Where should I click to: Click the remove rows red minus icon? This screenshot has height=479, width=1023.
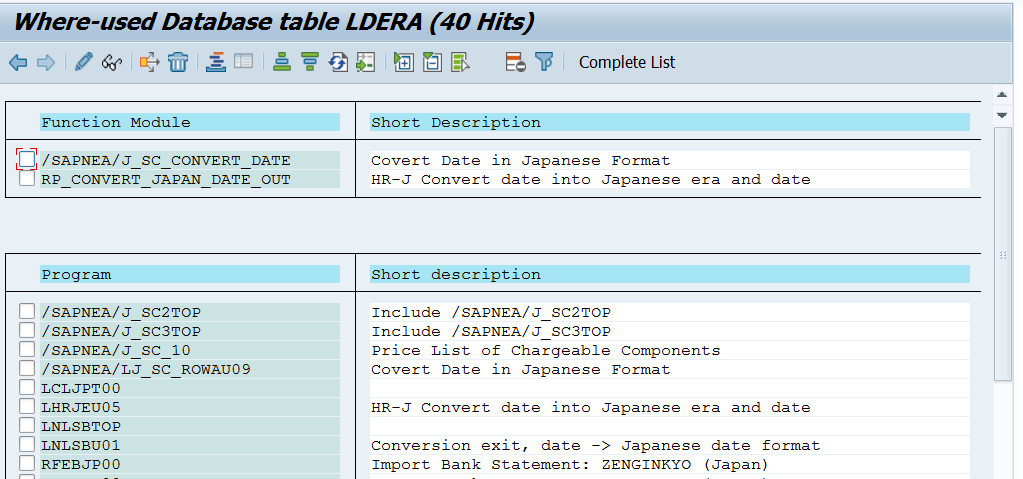515,63
